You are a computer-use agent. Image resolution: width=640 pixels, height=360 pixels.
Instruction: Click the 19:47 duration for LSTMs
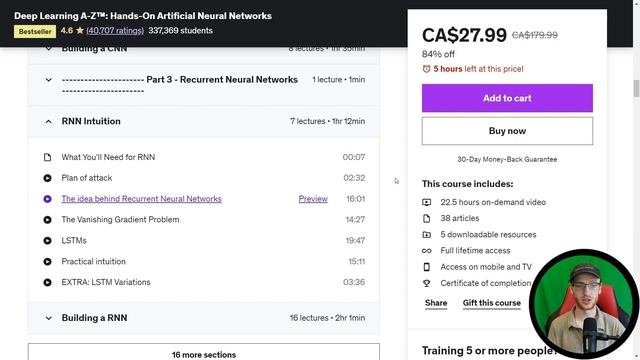coord(356,240)
